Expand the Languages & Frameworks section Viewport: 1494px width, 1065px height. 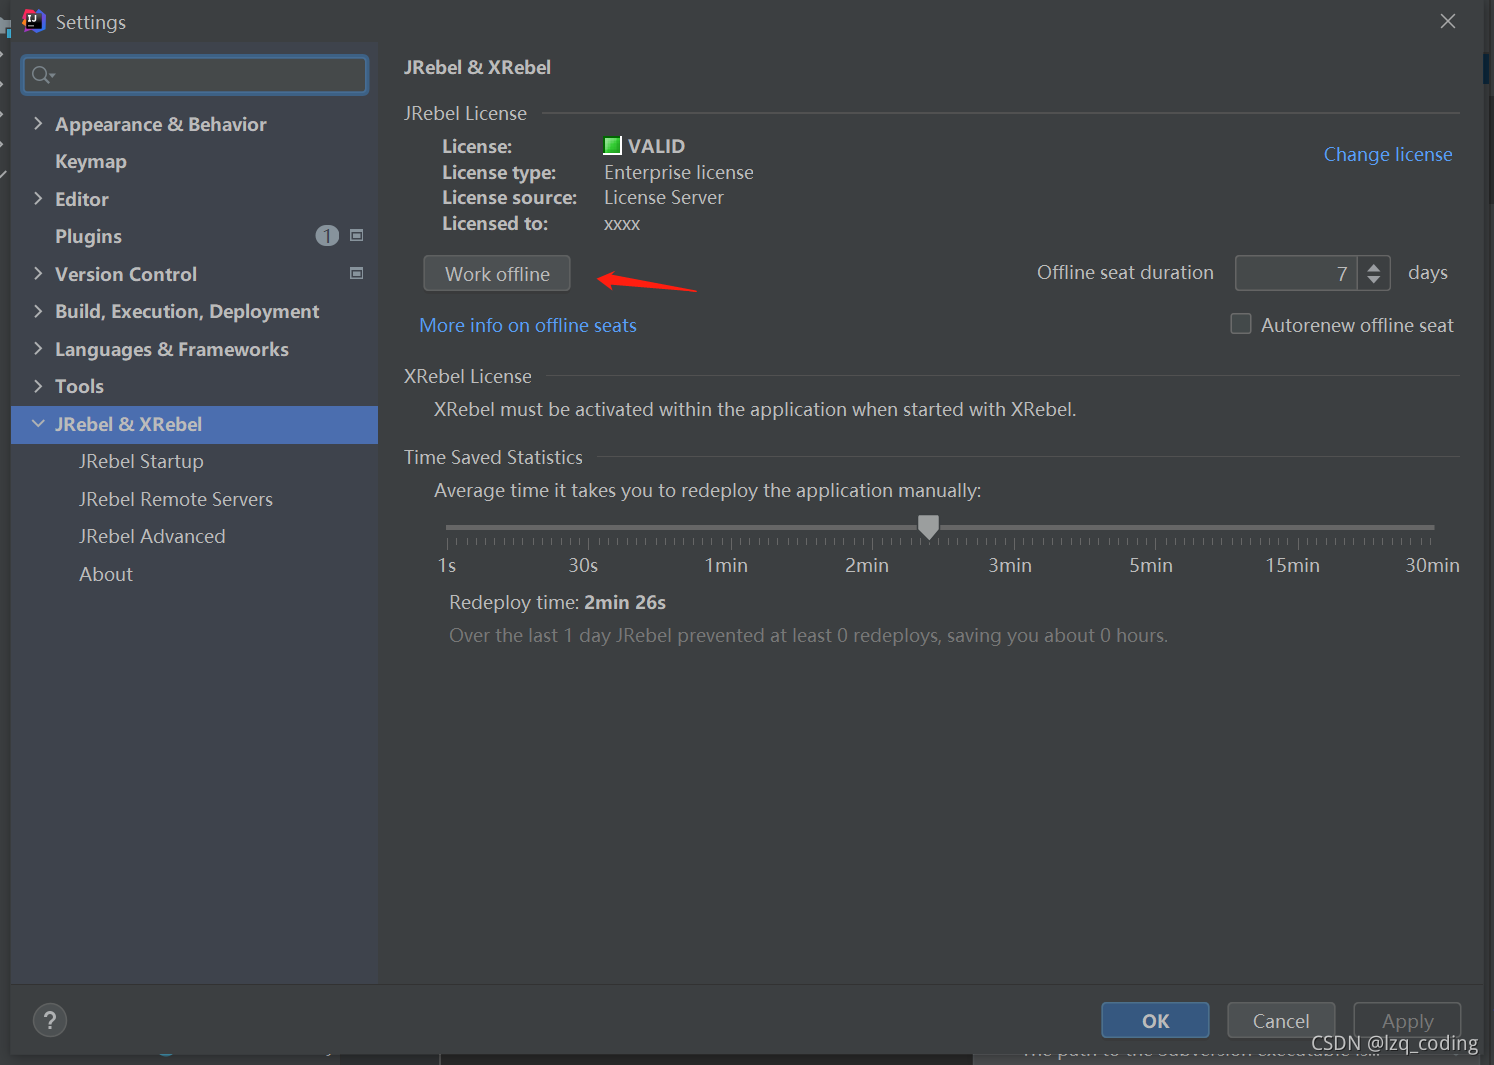point(38,348)
